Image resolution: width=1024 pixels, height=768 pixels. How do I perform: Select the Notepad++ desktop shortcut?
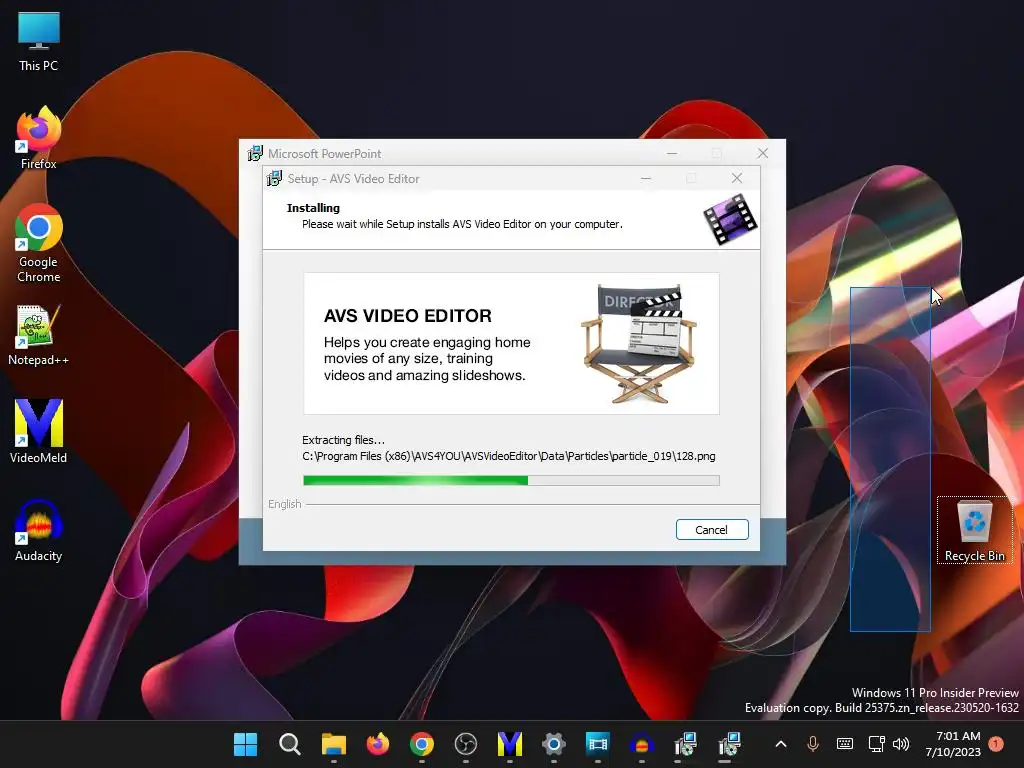click(39, 335)
